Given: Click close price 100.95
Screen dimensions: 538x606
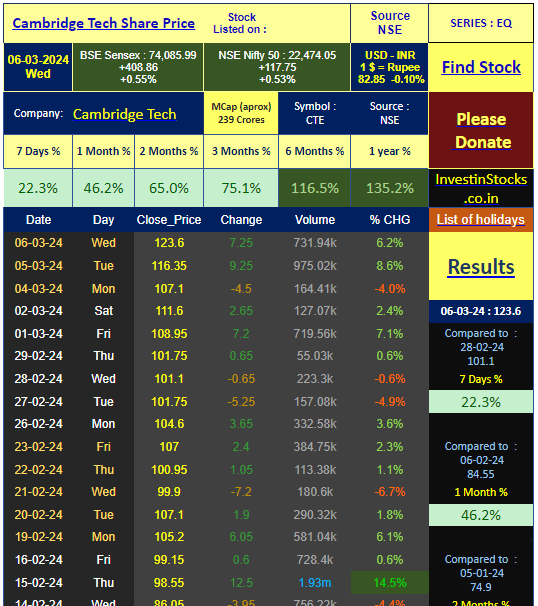Looking at the screenshot, I should (x=169, y=470).
